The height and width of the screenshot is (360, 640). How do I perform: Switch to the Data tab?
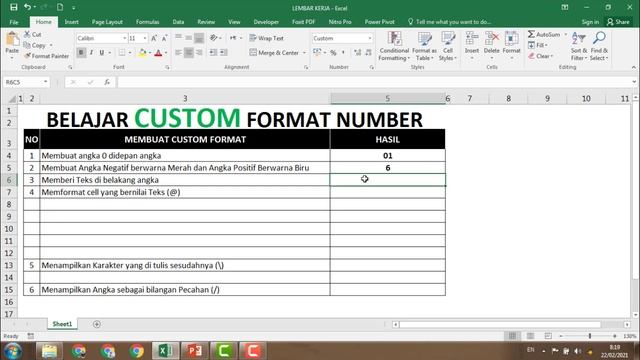(x=178, y=22)
